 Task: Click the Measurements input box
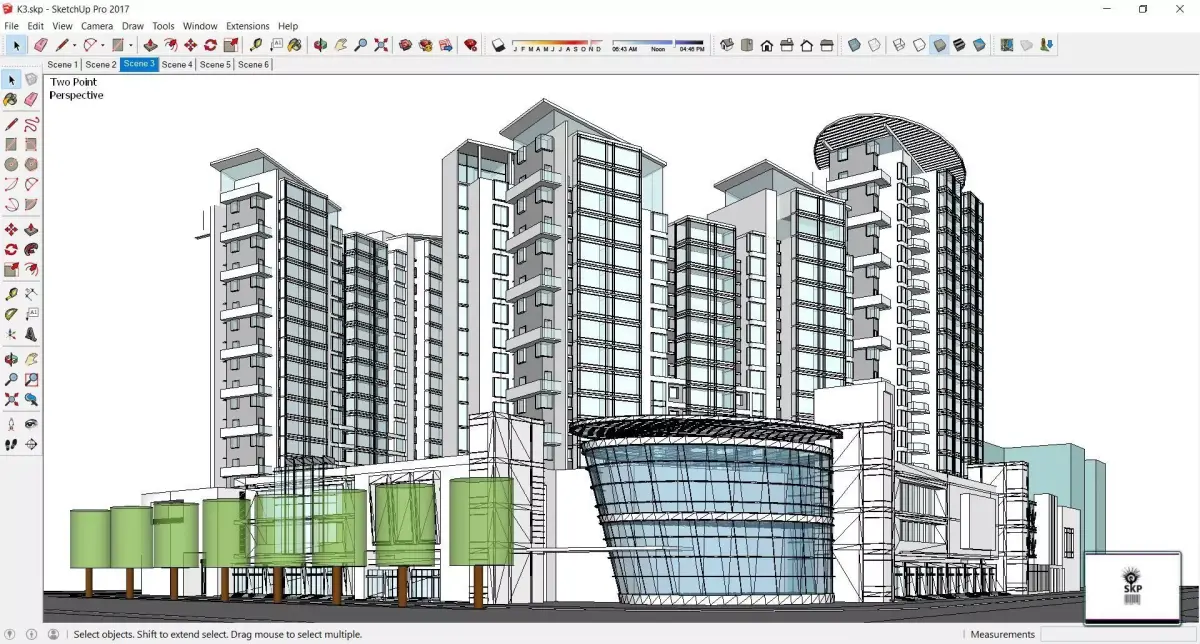point(1119,634)
